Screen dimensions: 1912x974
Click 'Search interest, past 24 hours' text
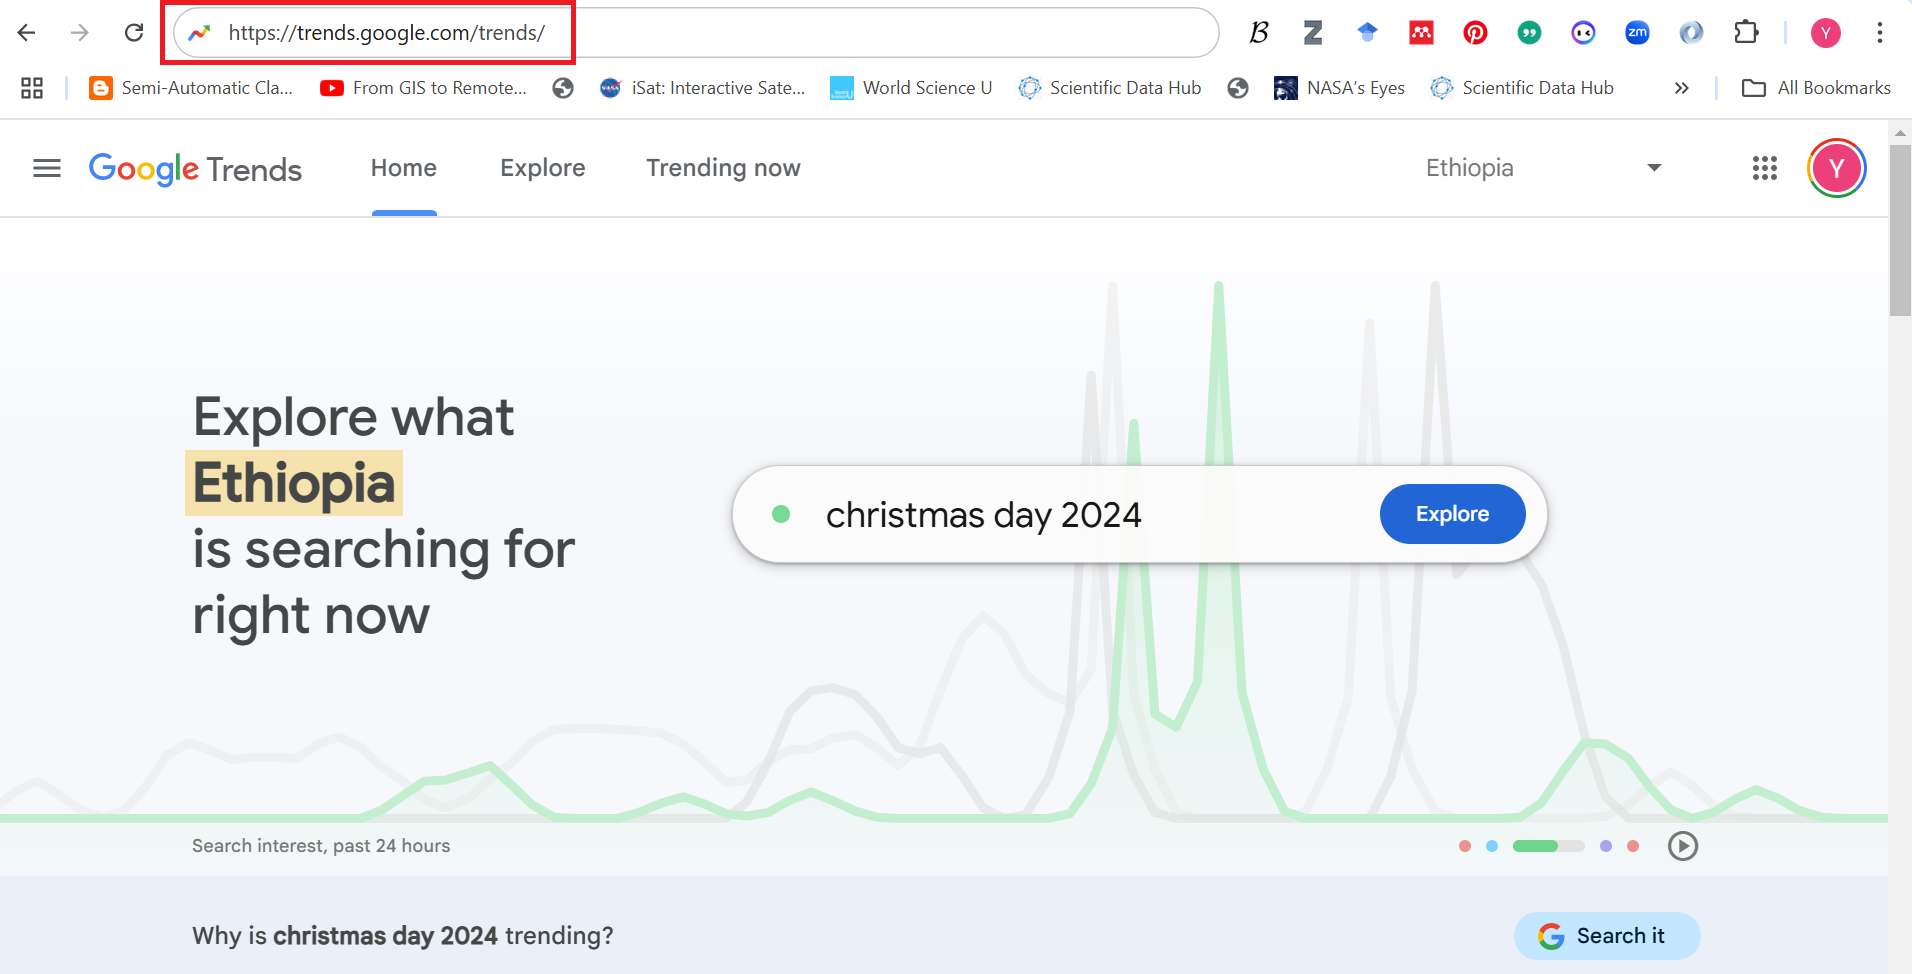coord(321,846)
